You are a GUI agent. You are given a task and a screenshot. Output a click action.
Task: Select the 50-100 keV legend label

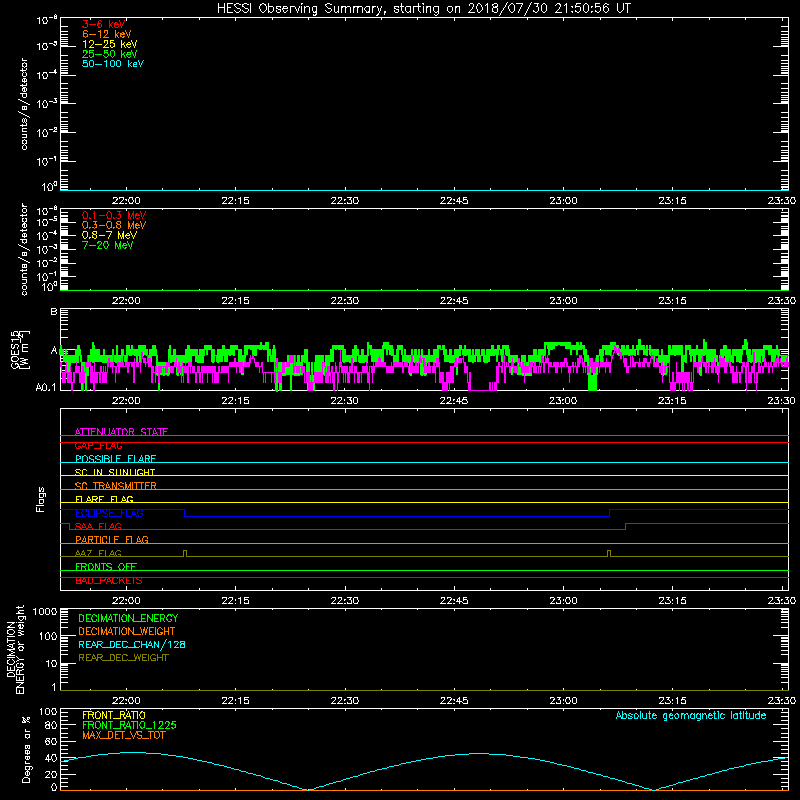(x=113, y=64)
